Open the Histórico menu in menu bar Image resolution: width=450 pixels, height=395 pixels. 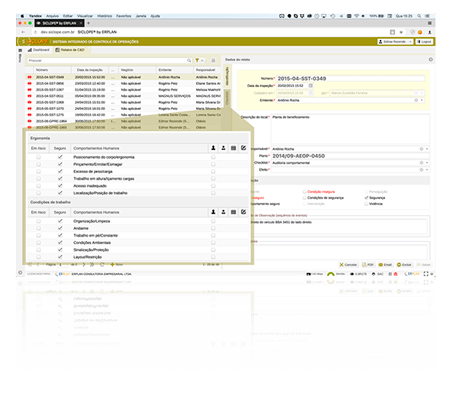point(104,16)
